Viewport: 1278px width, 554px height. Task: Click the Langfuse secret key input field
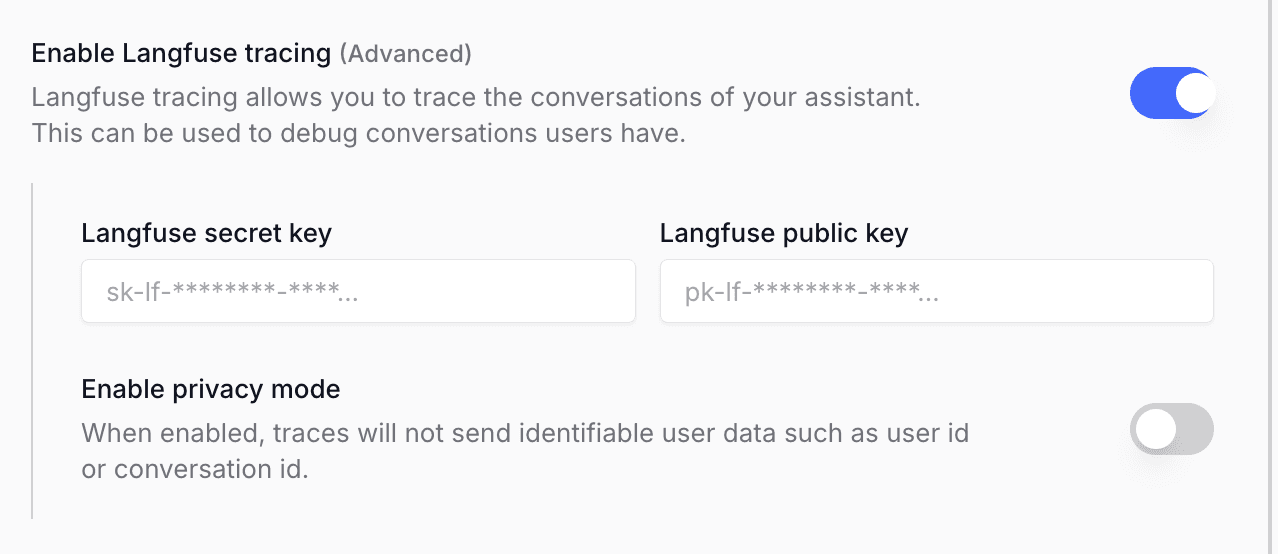pos(358,292)
